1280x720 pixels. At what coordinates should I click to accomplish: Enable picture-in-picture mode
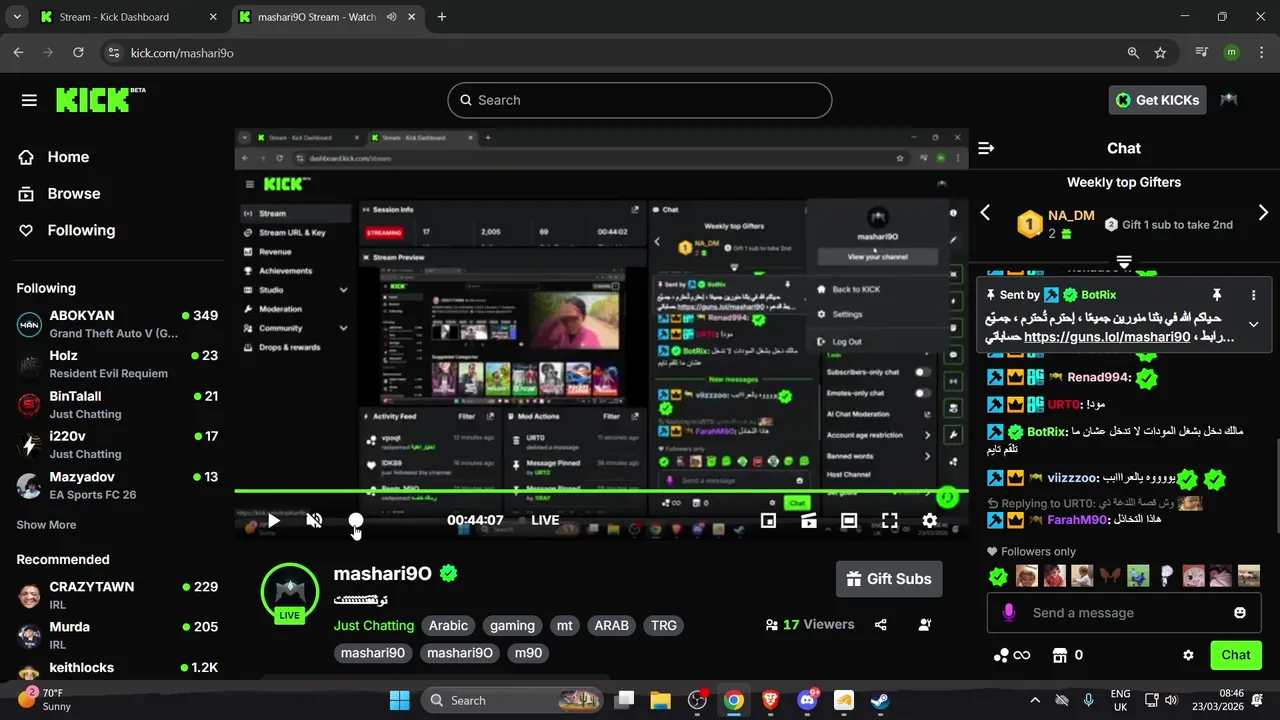coord(768,520)
